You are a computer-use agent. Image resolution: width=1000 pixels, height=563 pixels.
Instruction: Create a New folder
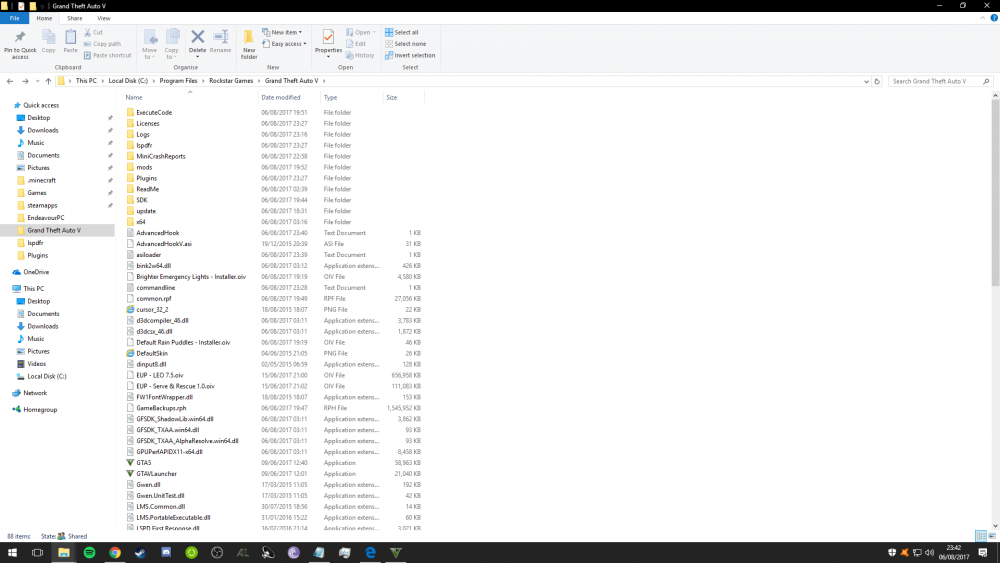249,44
